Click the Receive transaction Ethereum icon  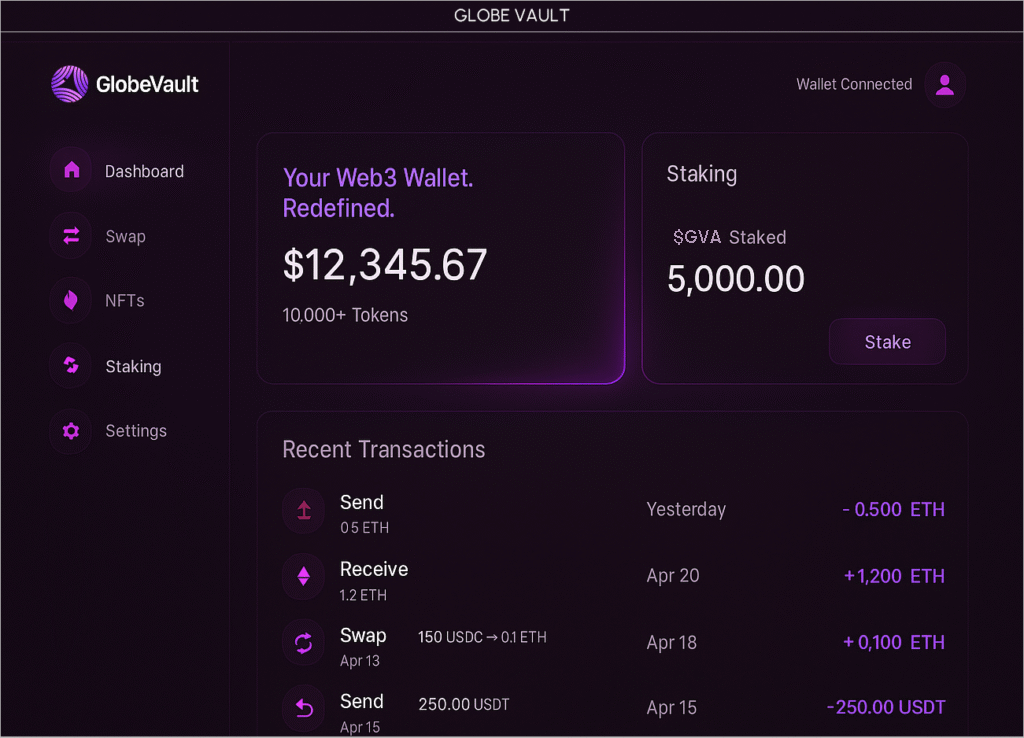[x=304, y=576]
